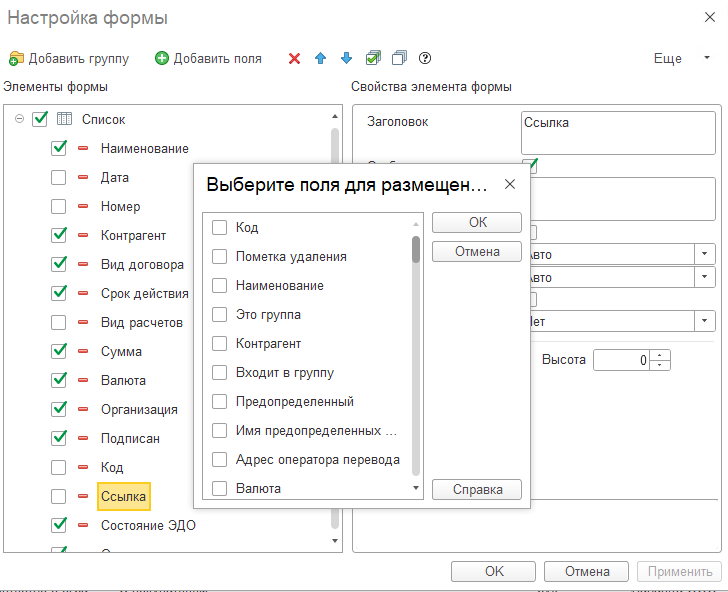
Task: Open help via question mark icon
Action: coord(425,58)
